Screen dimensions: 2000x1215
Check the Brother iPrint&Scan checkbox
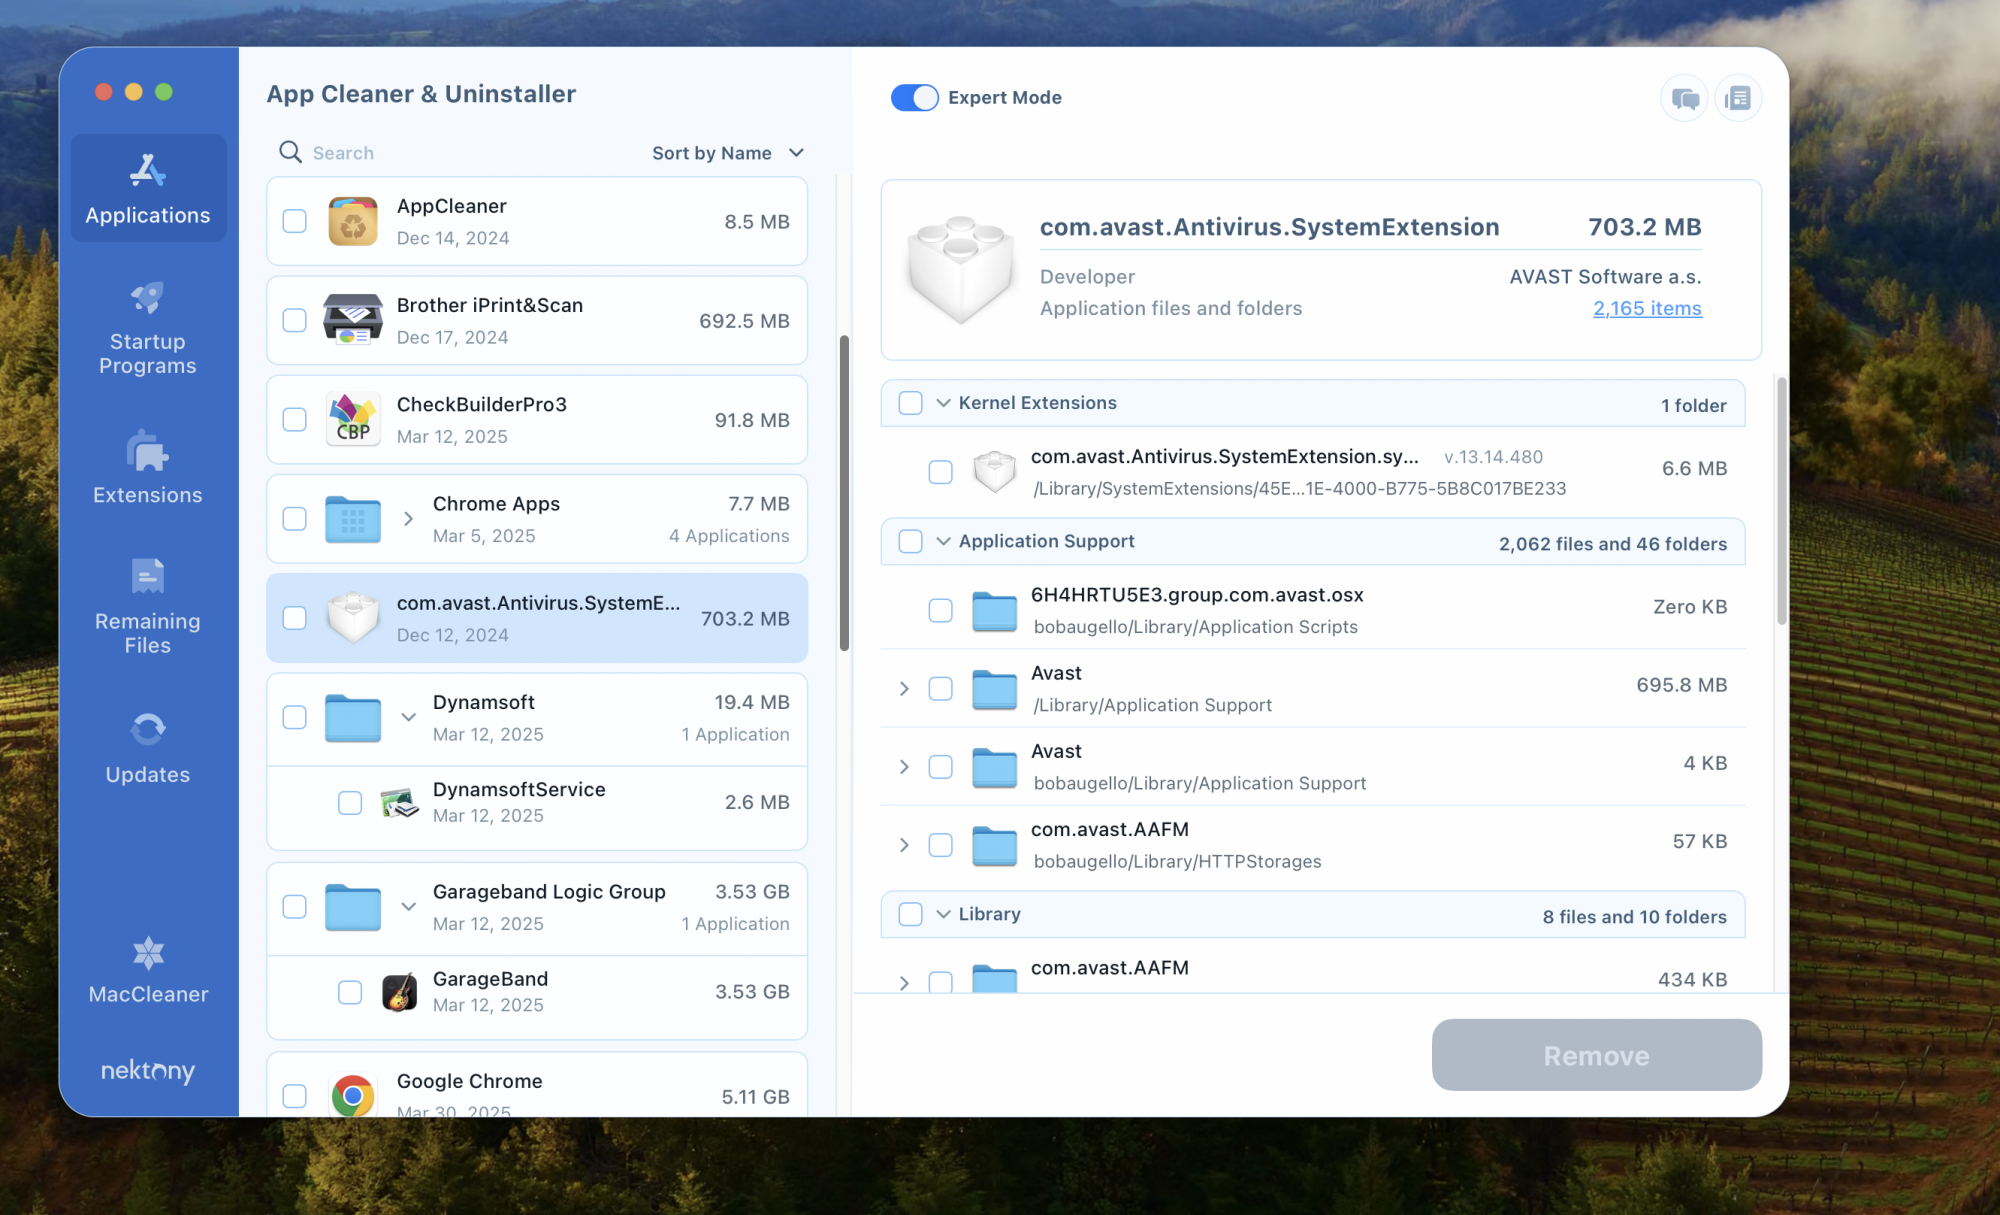click(x=294, y=320)
